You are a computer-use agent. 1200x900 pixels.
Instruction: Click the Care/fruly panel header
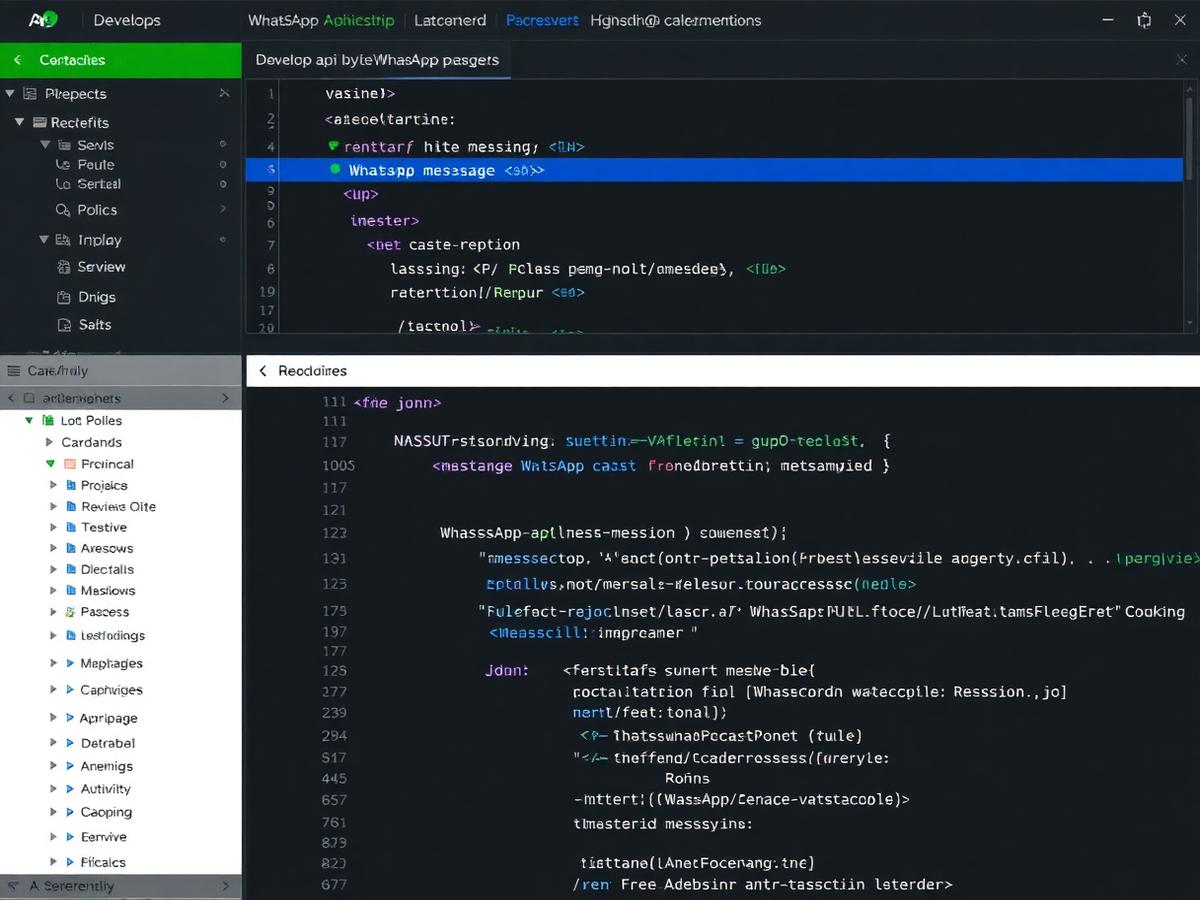tap(120, 371)
